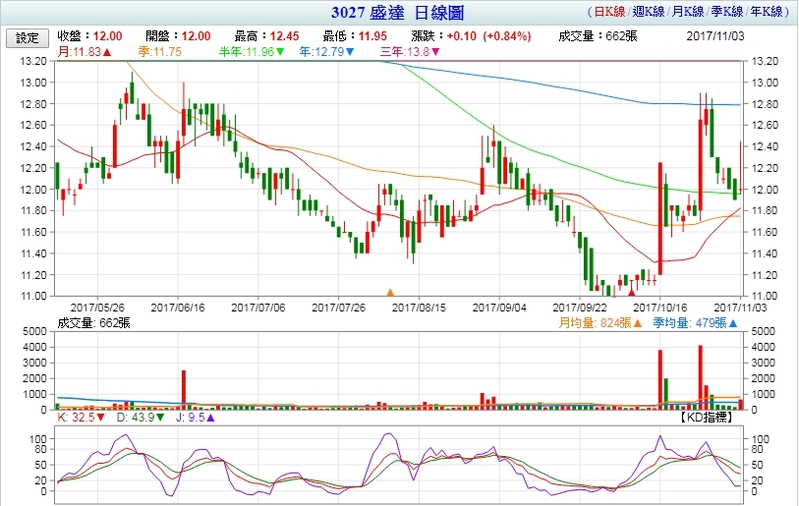Click the blue down arrow beside 年:12.79
This screenshot has height=506, width=799.
click(x=348, y=51)
